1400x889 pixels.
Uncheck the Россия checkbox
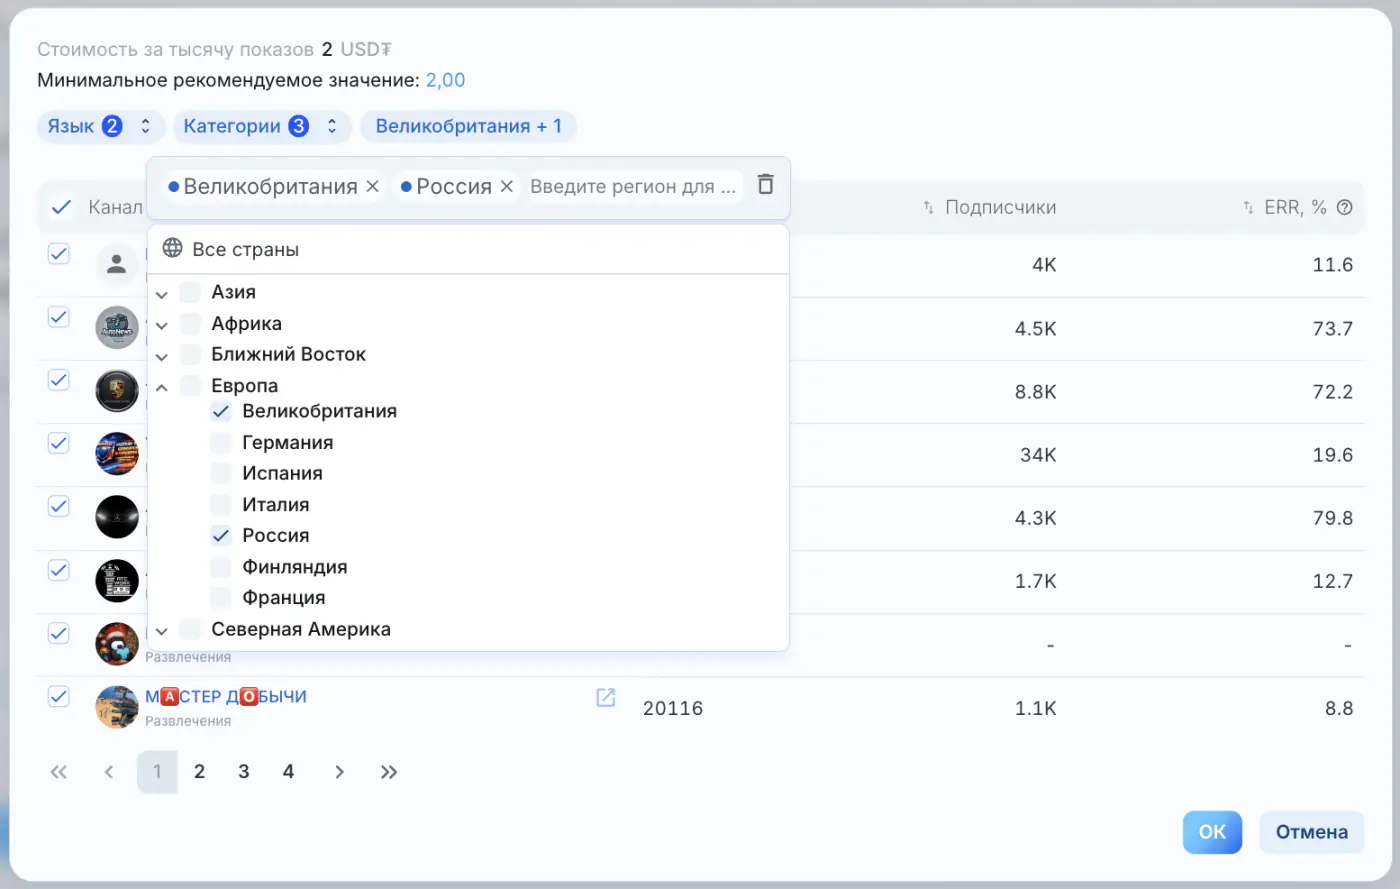[x=221, y=536]
